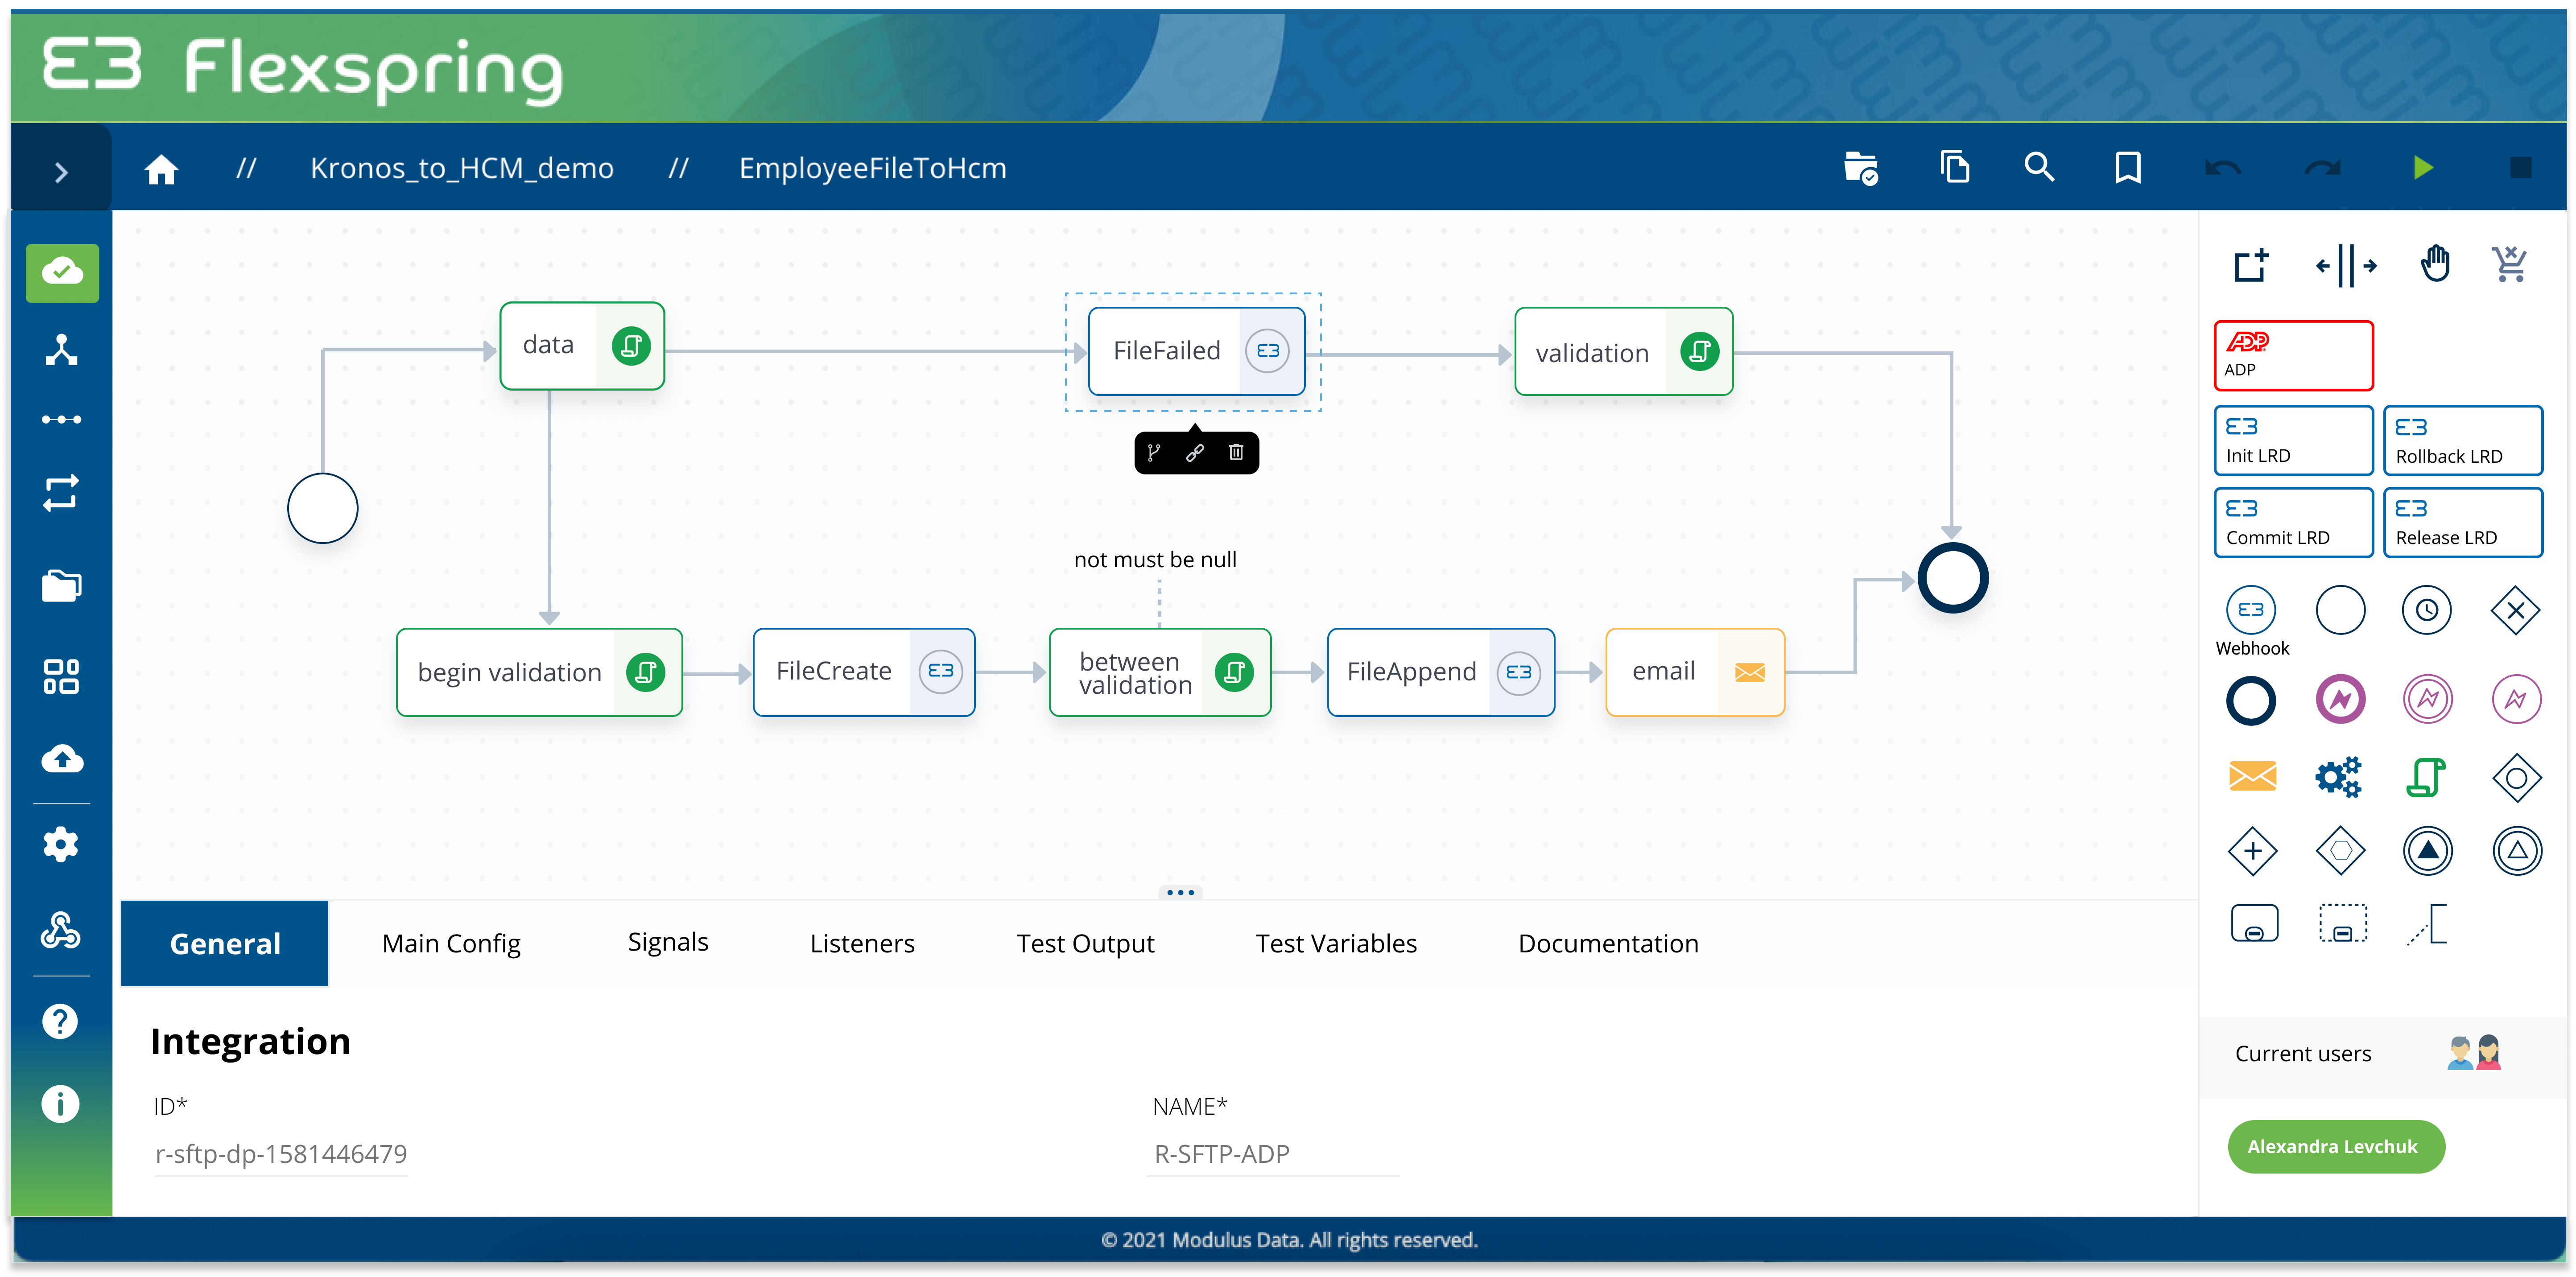
Task: Click the cloud upload sidebar icon
Action: [x=62, y=759]
